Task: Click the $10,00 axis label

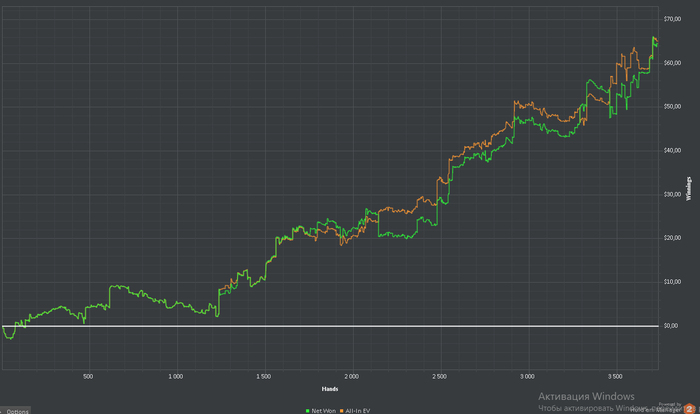Action: point(672,281)
